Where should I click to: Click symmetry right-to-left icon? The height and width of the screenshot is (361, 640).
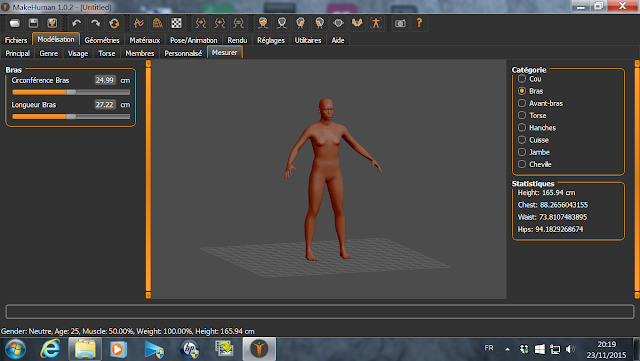201,23
